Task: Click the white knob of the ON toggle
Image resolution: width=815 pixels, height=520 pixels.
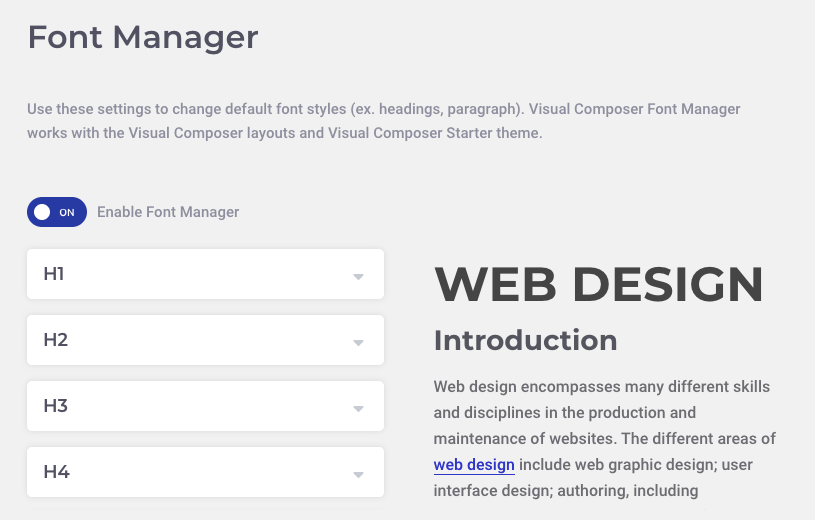Action: [x=42, y=212]
